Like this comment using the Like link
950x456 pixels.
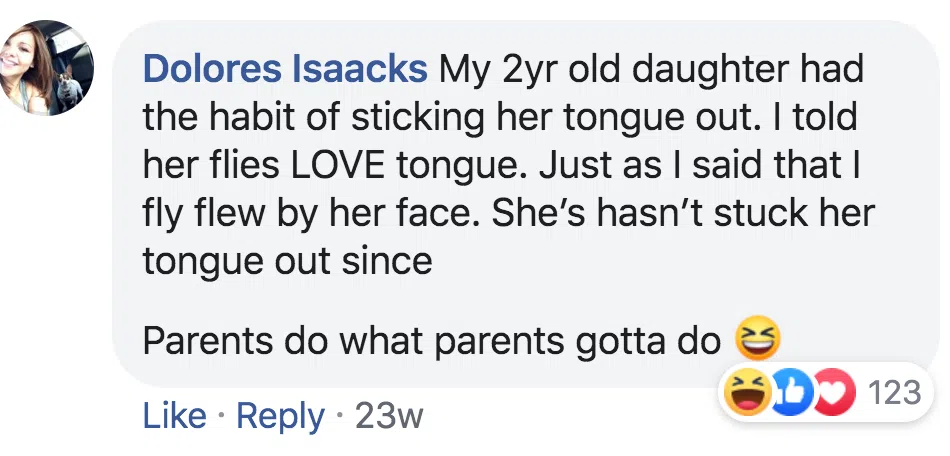point(177,416)
